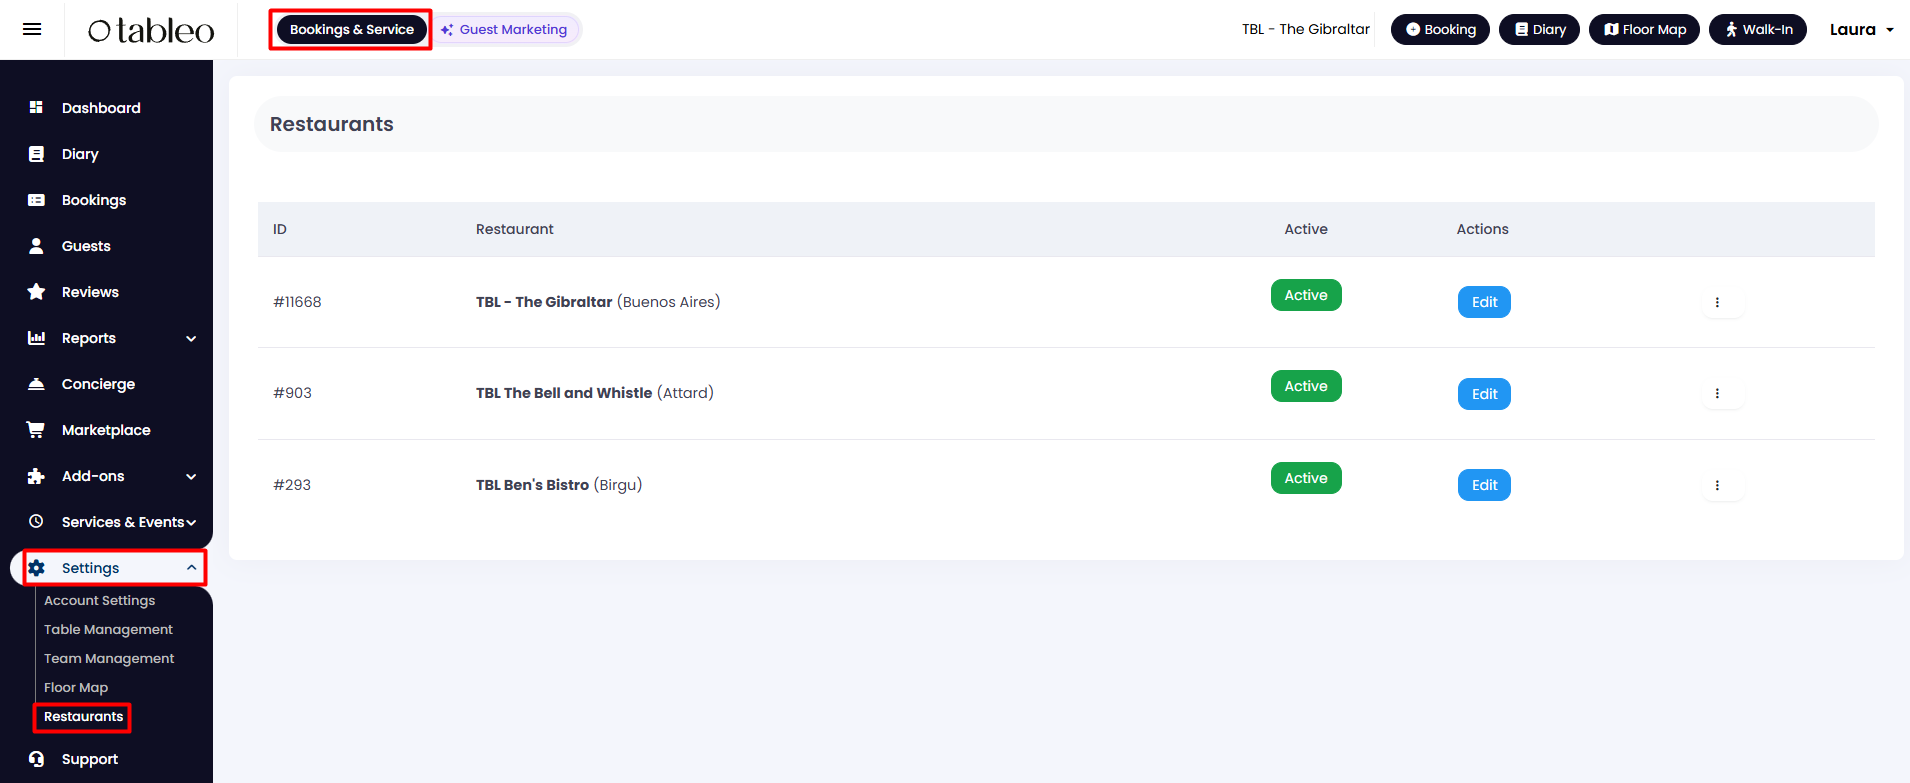This screenshot has height=783, width=1910.
Task: Select Restaurants submenu item
Action: coord(84,716)
